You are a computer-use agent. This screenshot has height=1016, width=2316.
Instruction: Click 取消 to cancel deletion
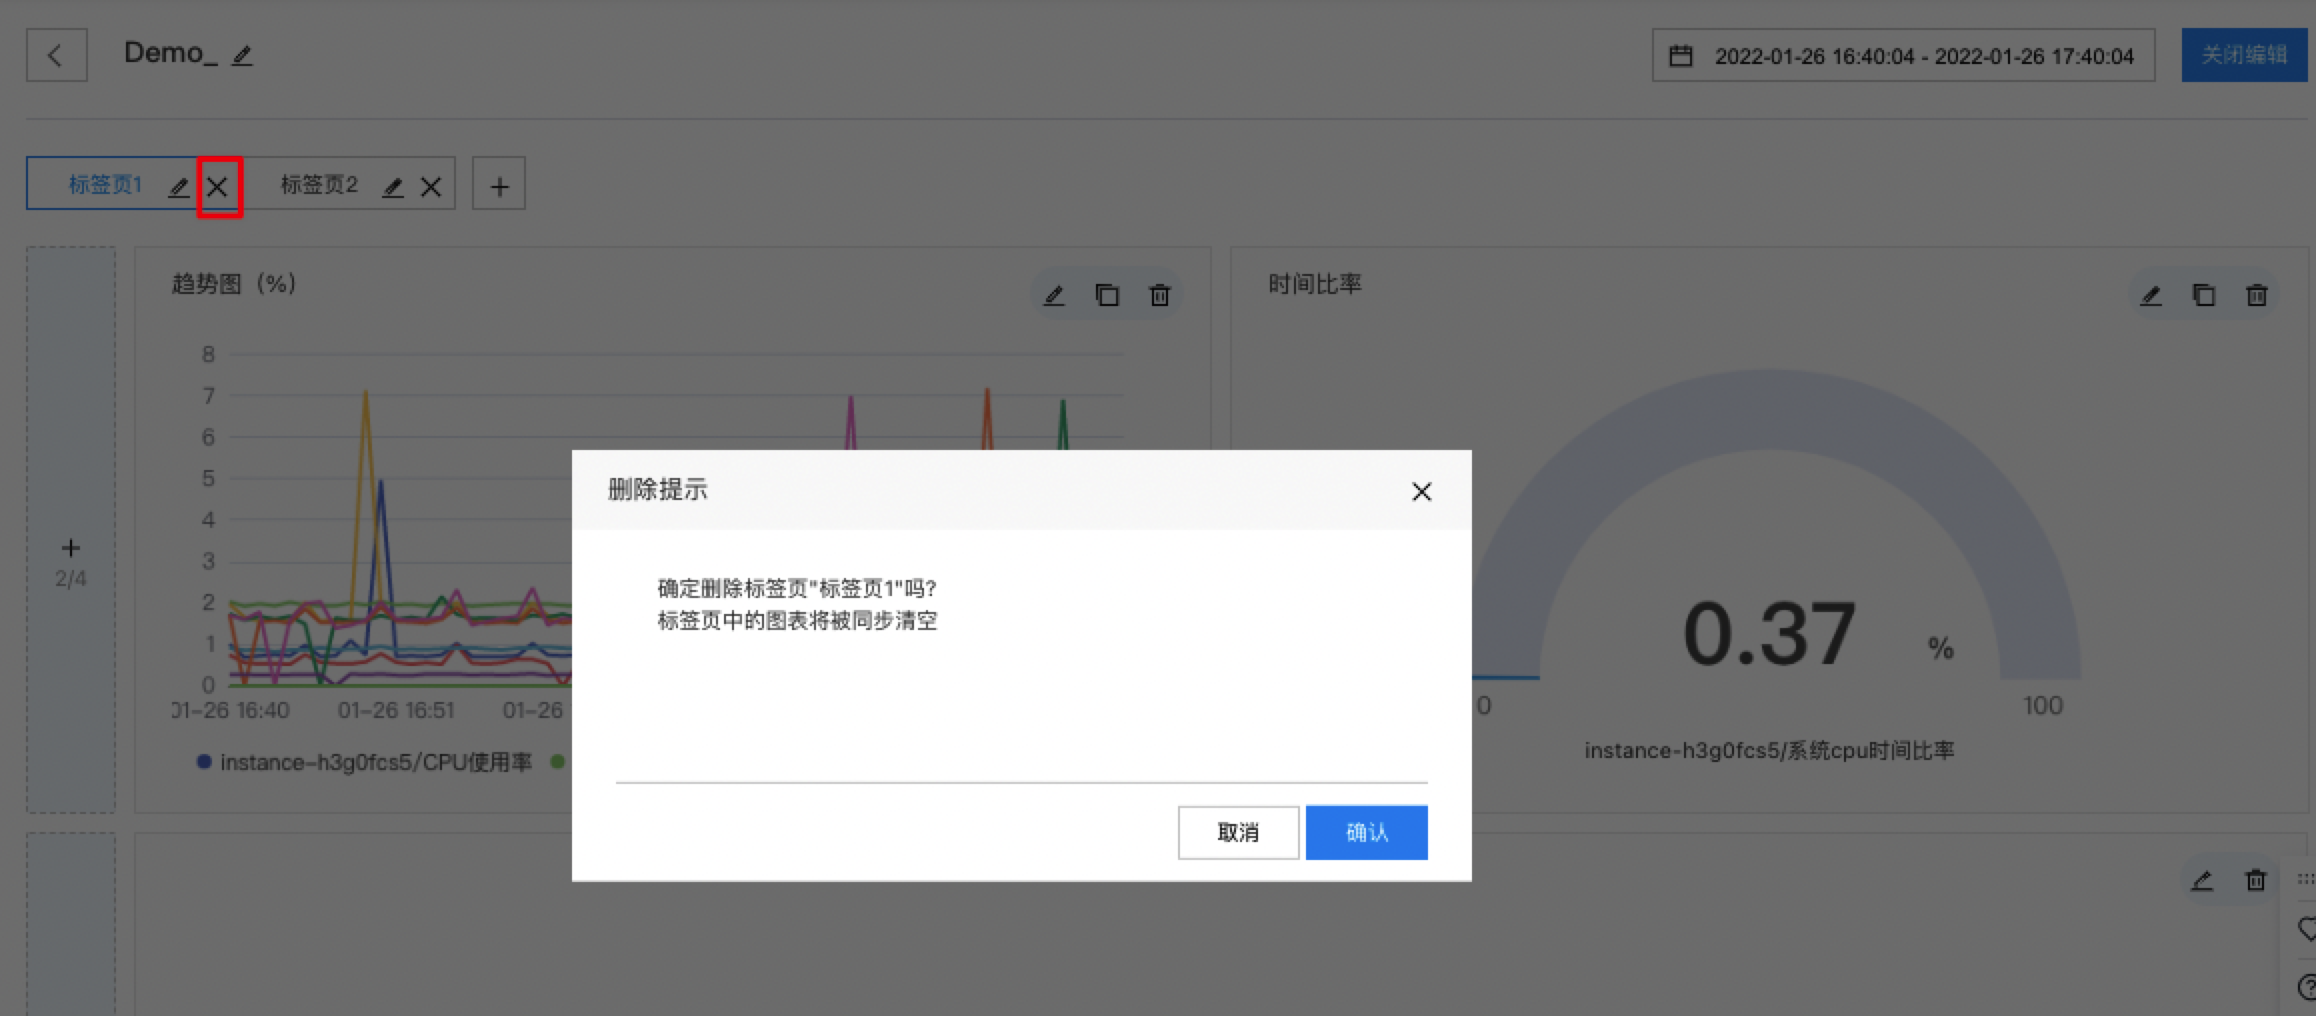(x=1238, y=832)
